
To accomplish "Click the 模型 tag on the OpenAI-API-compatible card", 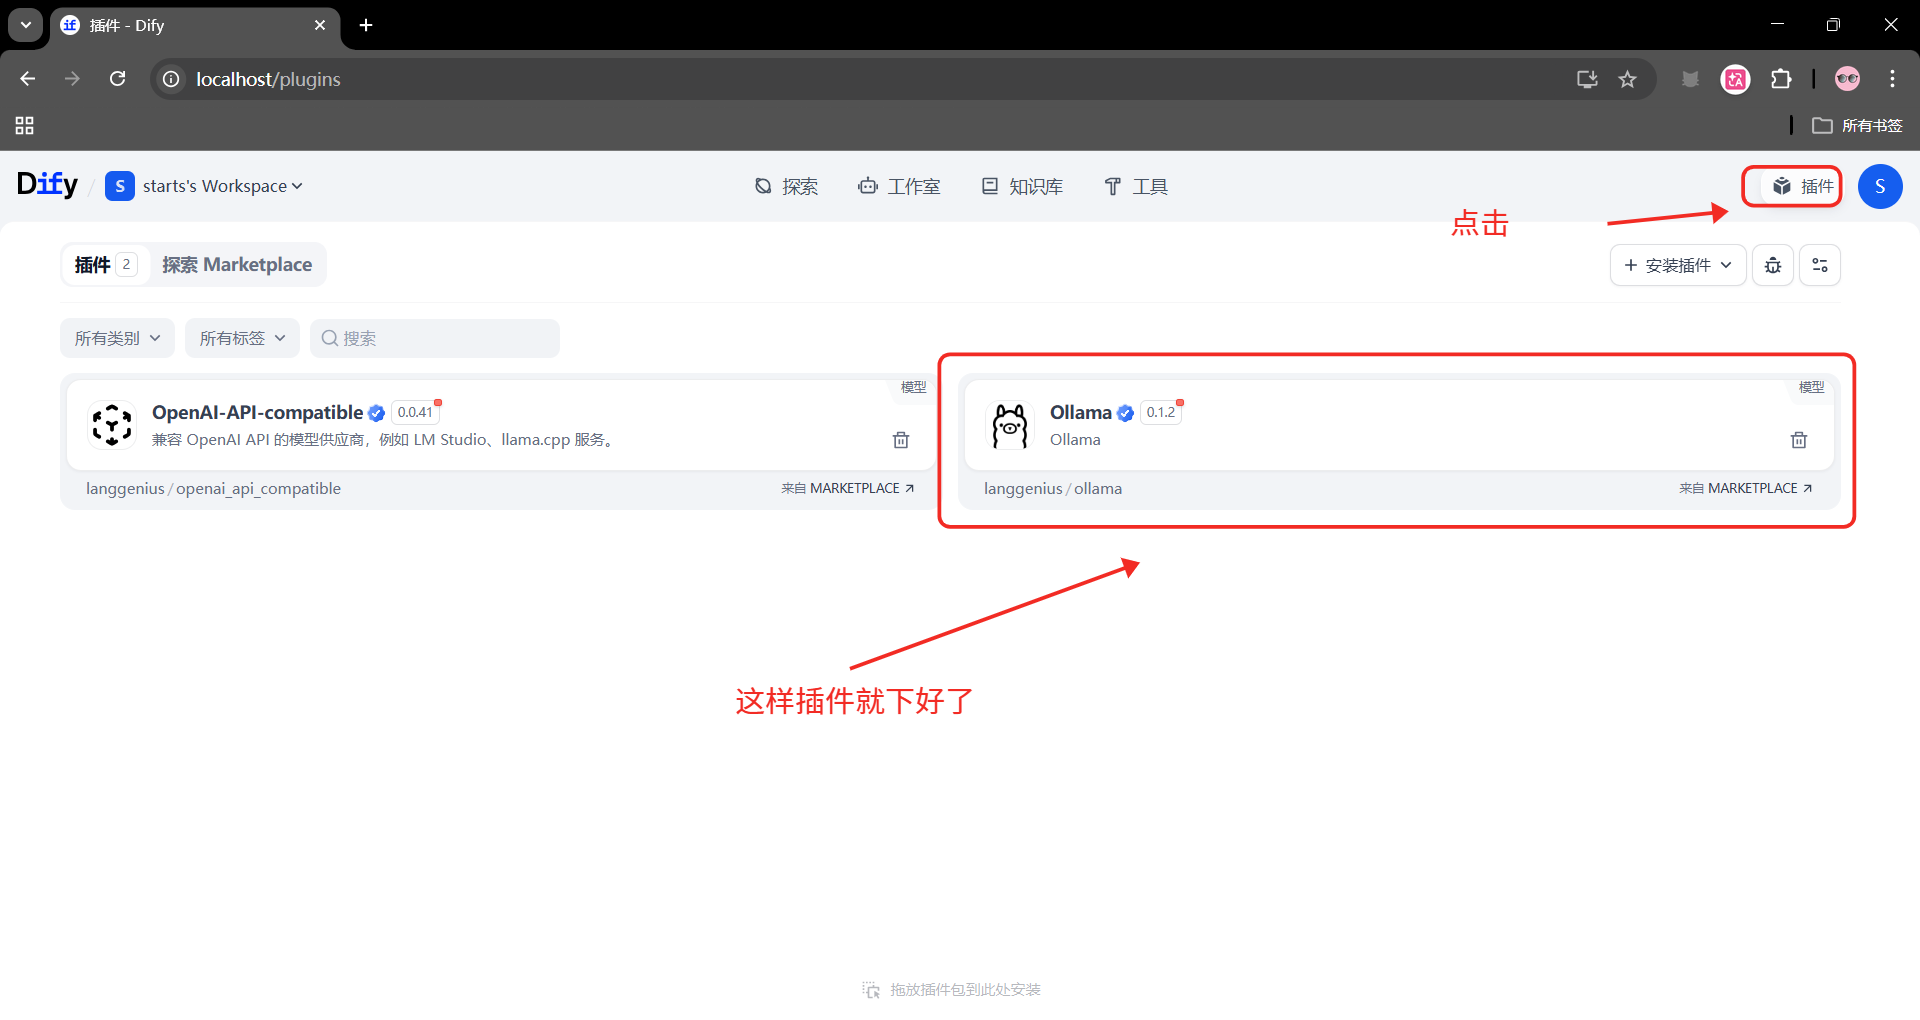I will coord(913,387).
